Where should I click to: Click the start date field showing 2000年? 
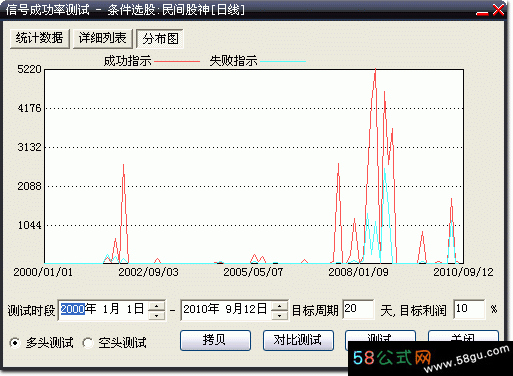click(x=103, y=310)
